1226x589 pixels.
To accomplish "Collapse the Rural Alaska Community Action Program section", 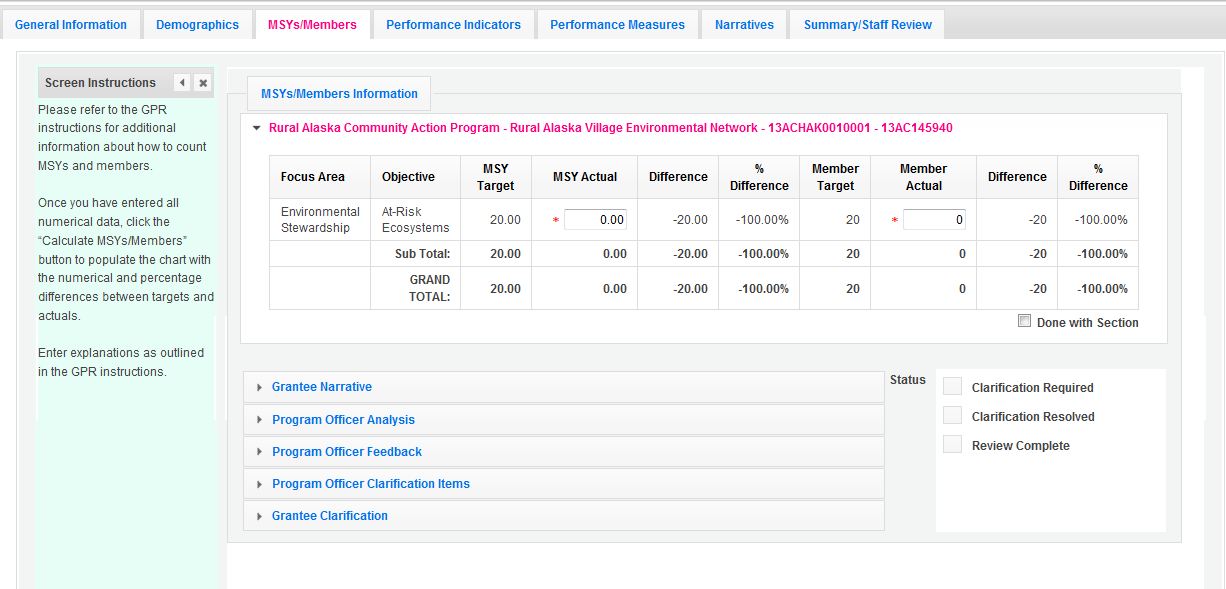I will [x=257, y=128].
